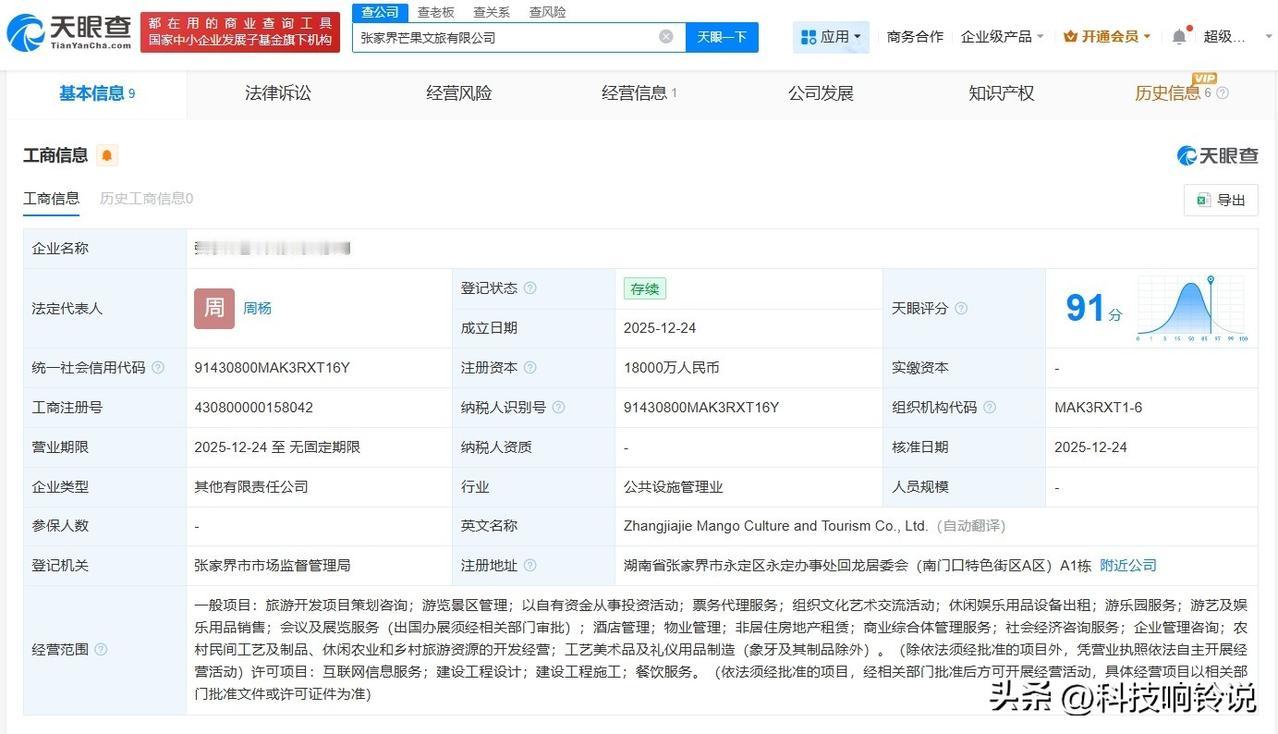Clear the search box with the X icon
The height and width of the screenshot is (734, 1278).
[666, 37]
